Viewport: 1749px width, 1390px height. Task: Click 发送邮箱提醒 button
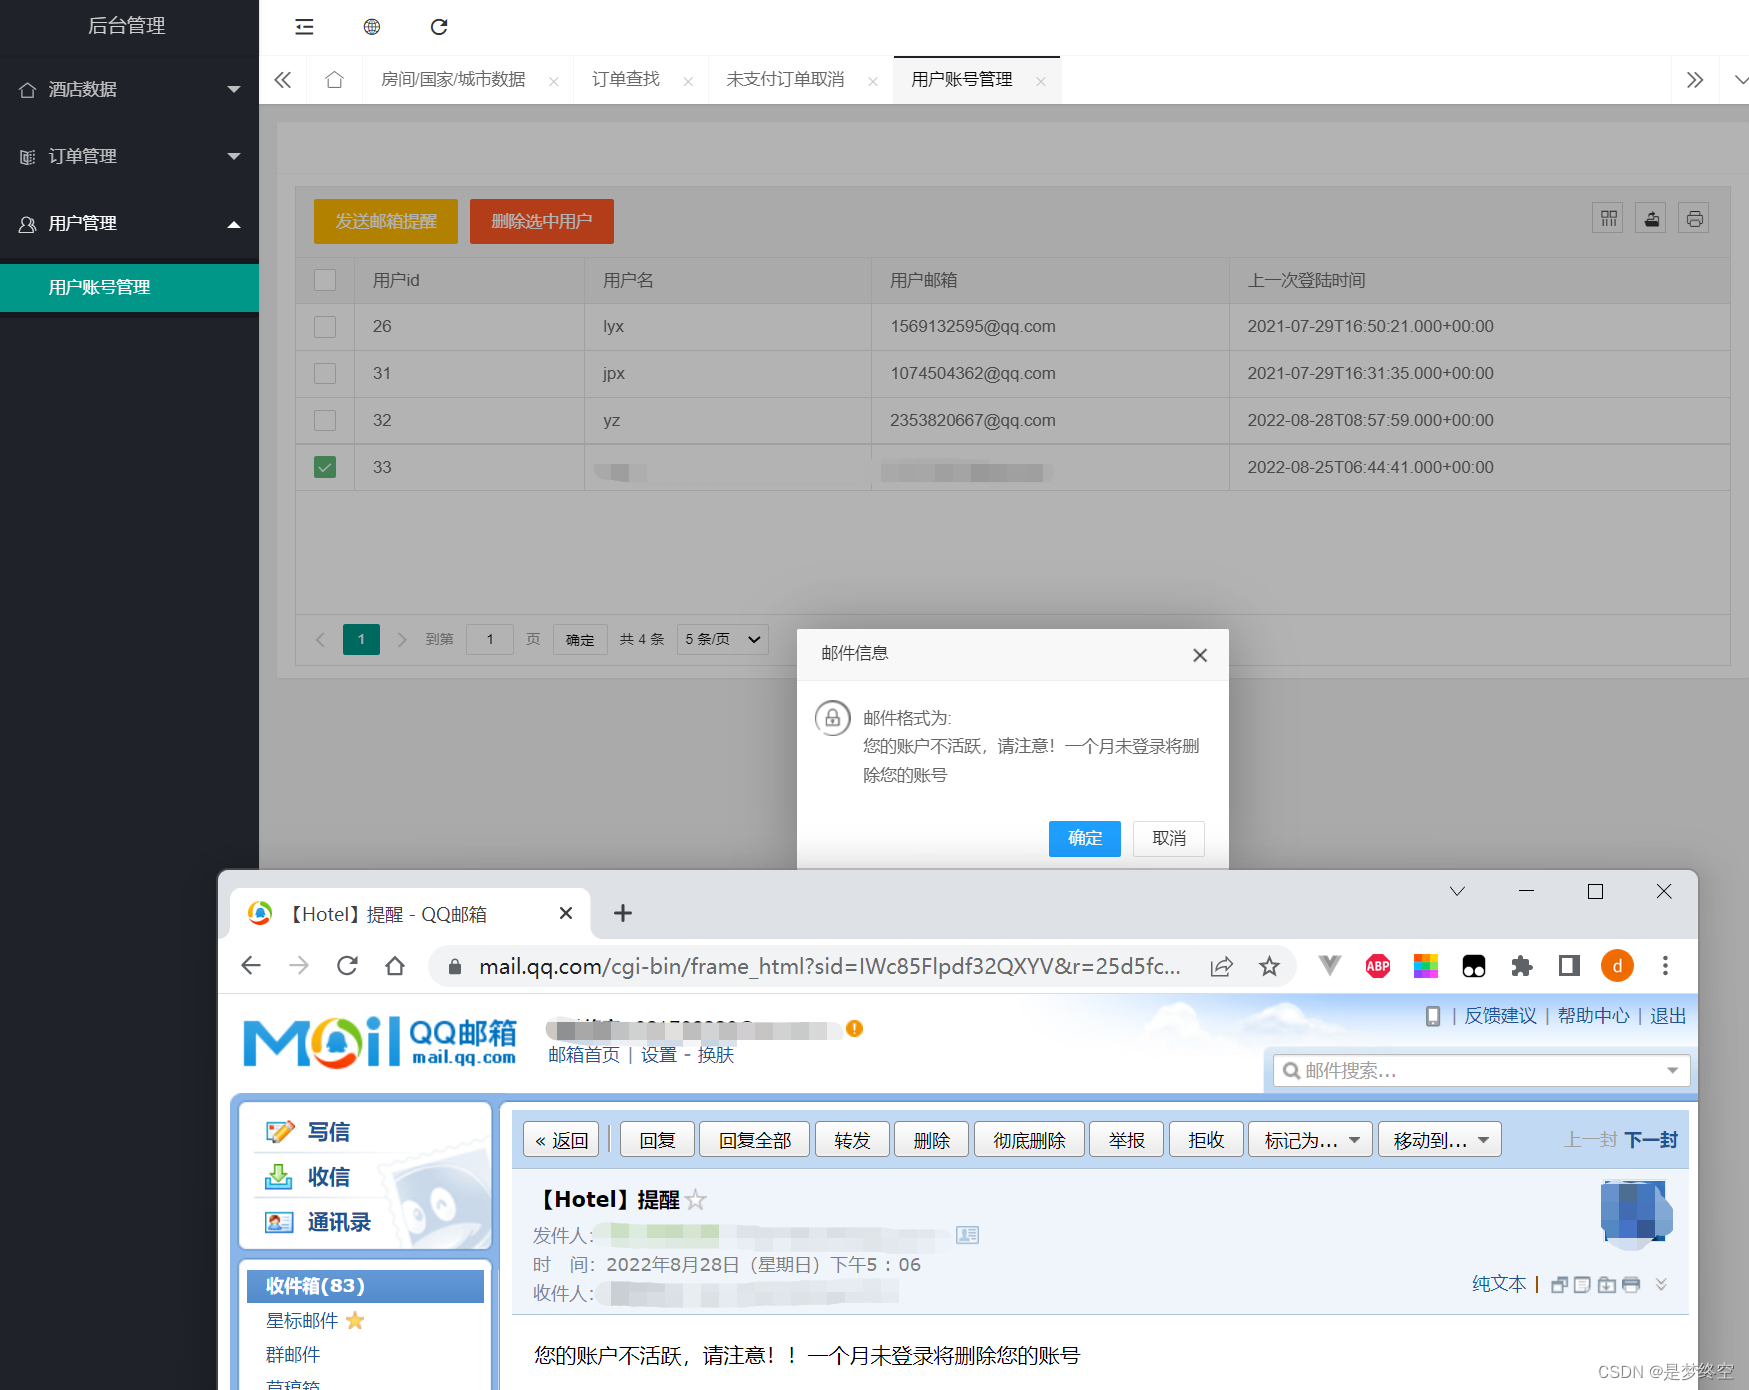(x=386, y=221)
